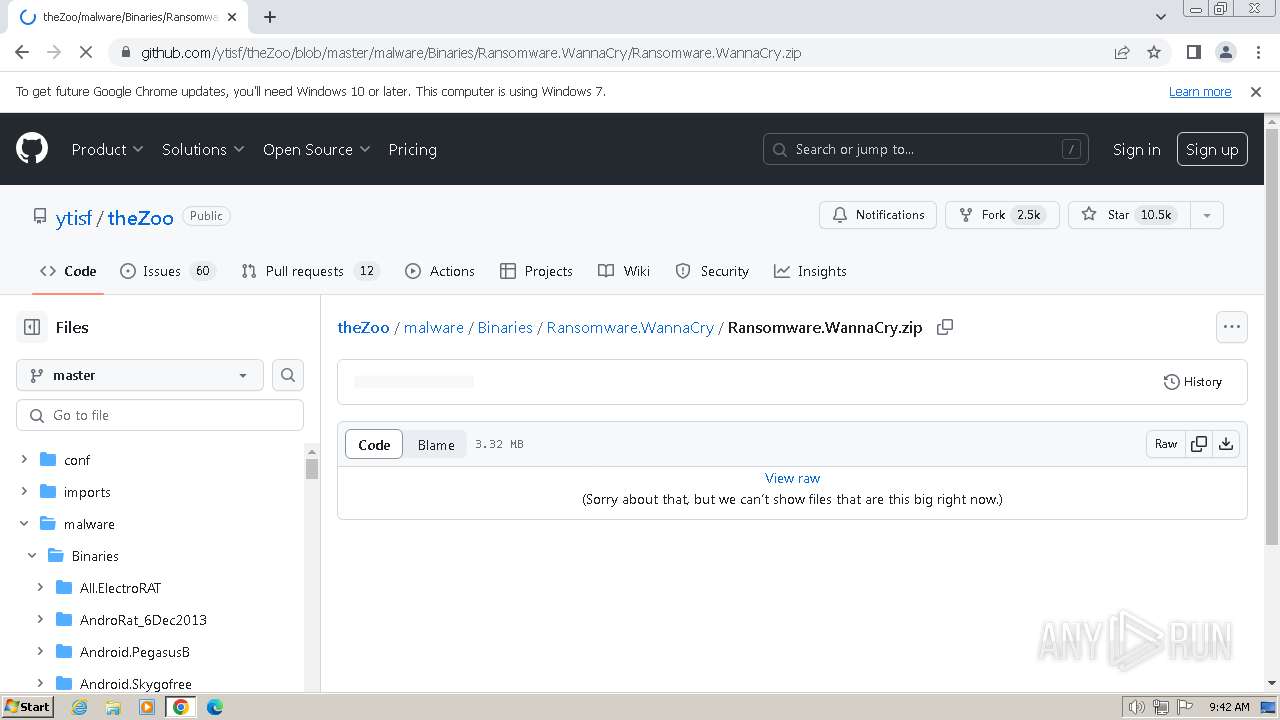This screenshot has width=1280, height=720.
Task: Switch to the Code tab
Action: pos(68,271)
